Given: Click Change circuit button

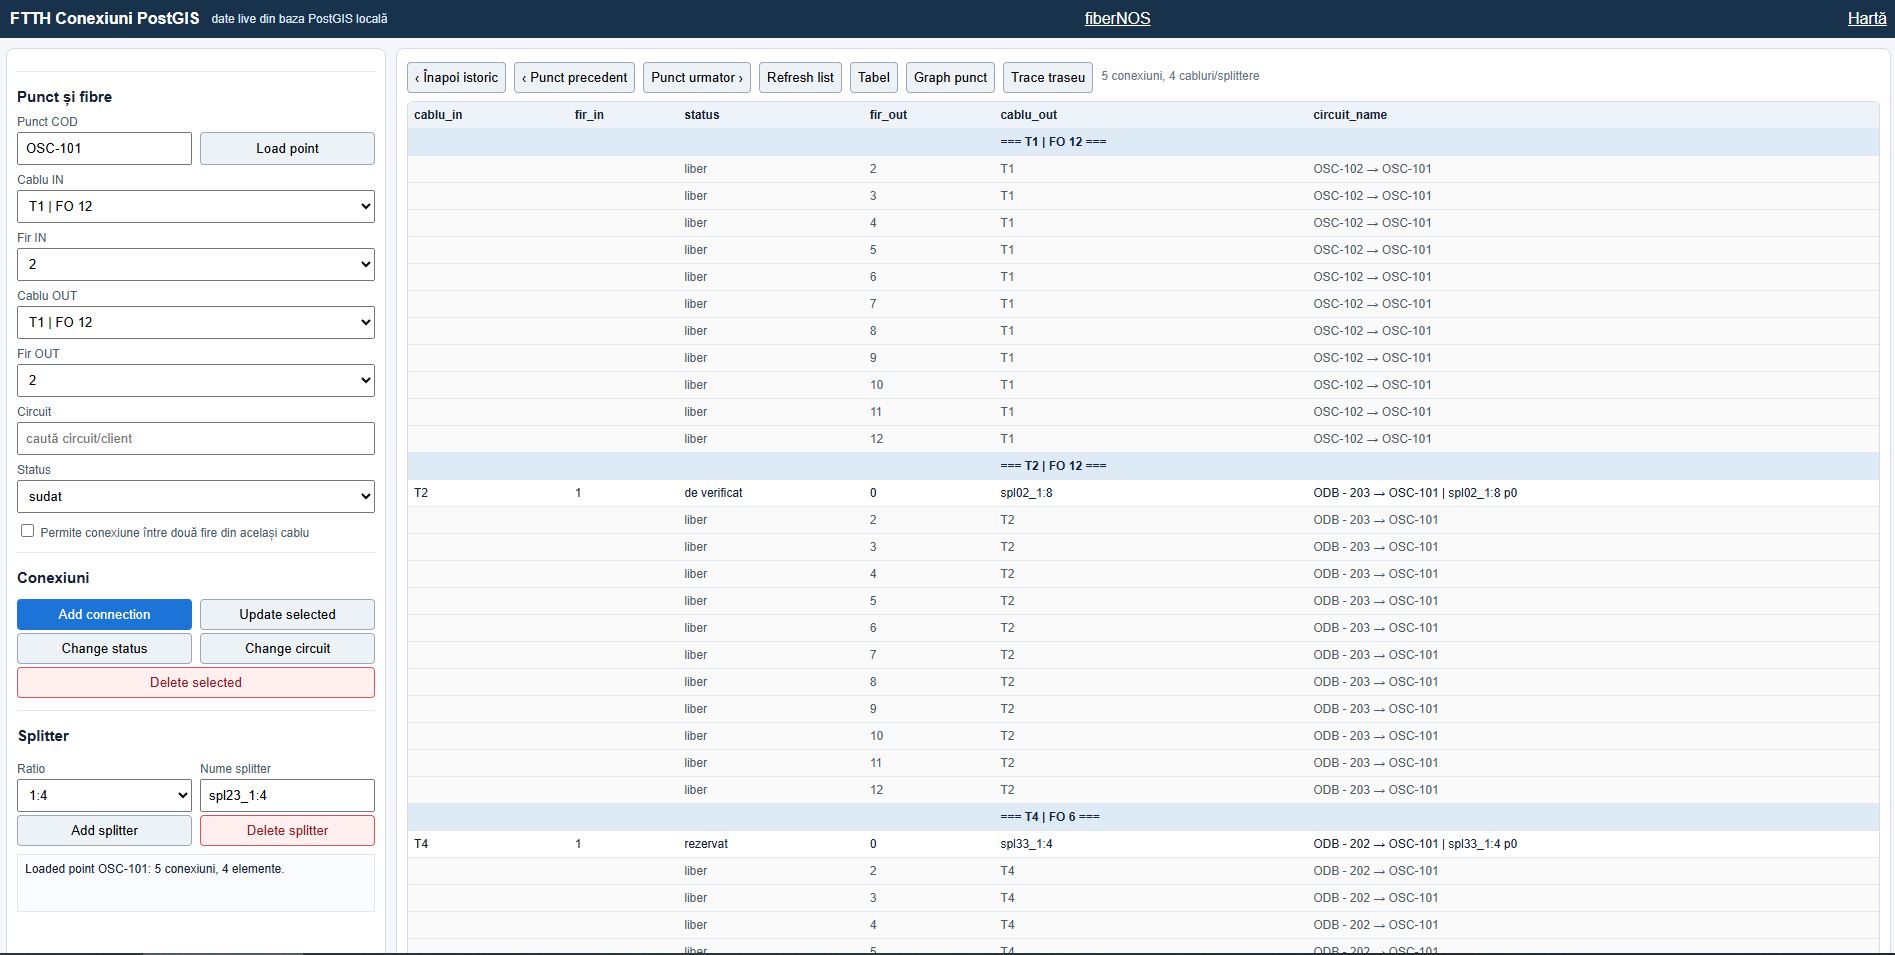Looking at the screenshot, I should point(287,648).
